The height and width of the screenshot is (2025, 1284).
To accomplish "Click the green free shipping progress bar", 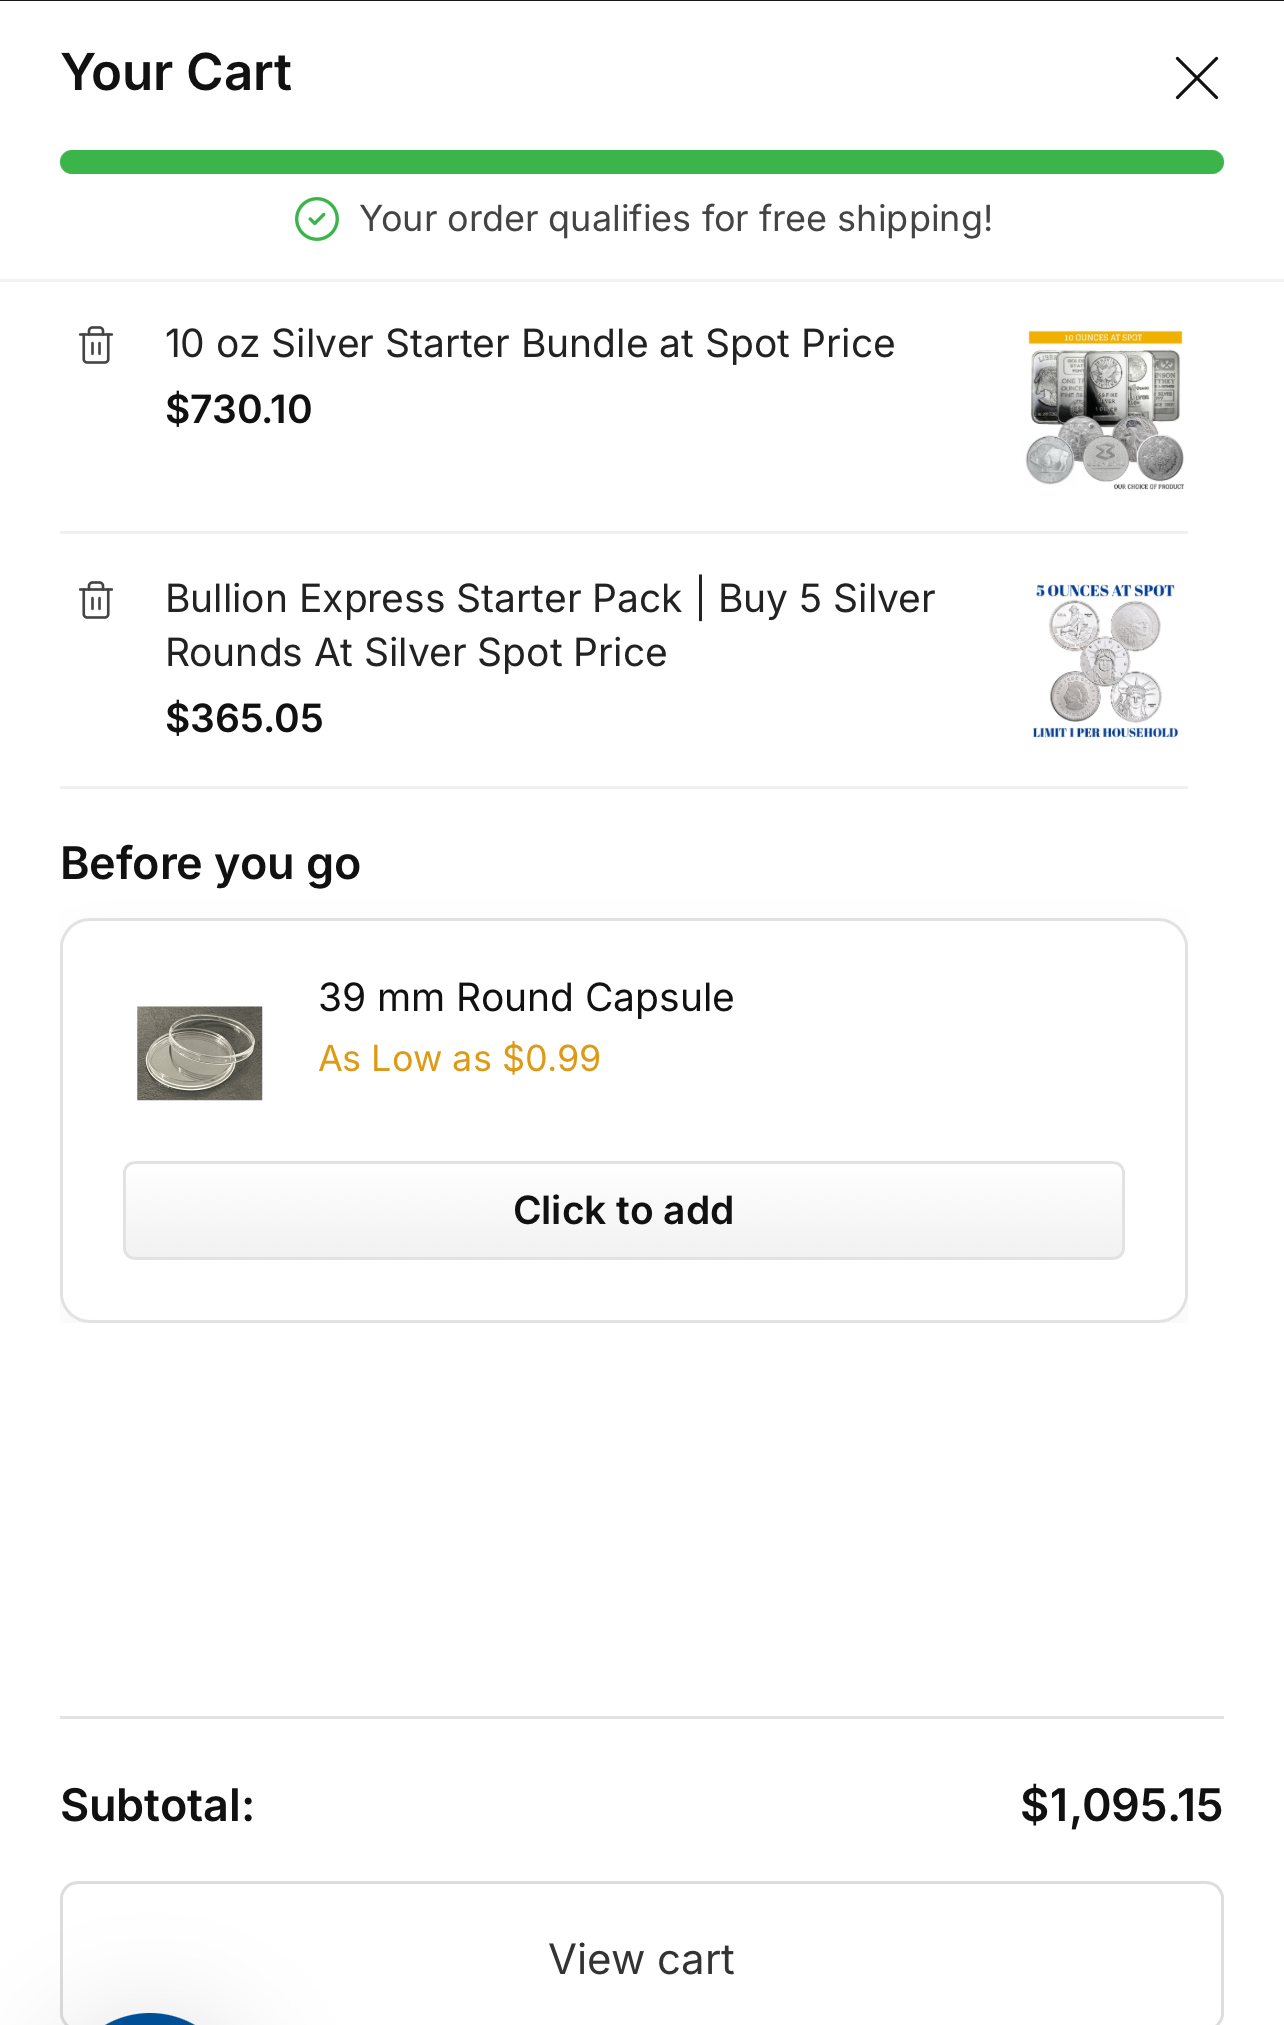I will tap(641, 162).
